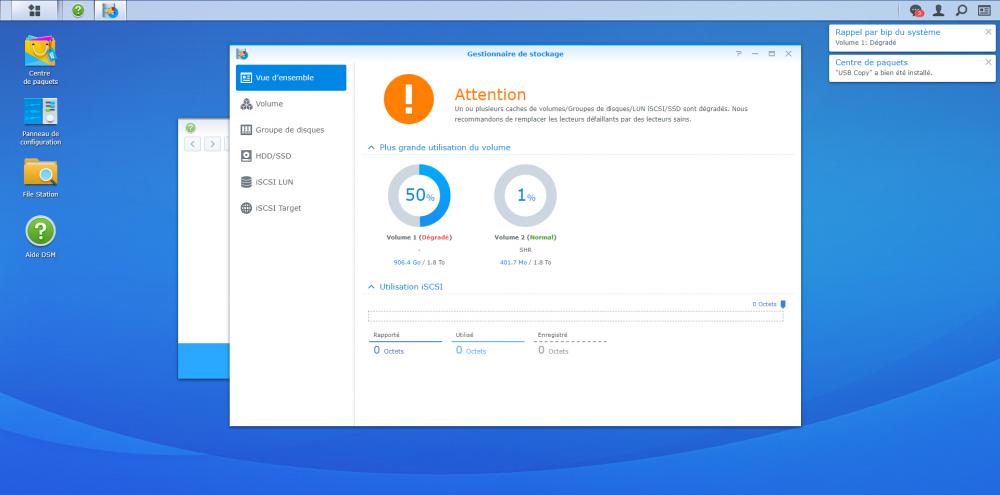Switch to the Volume tab
Screen dimensions: 1000x495
(268, 104)
